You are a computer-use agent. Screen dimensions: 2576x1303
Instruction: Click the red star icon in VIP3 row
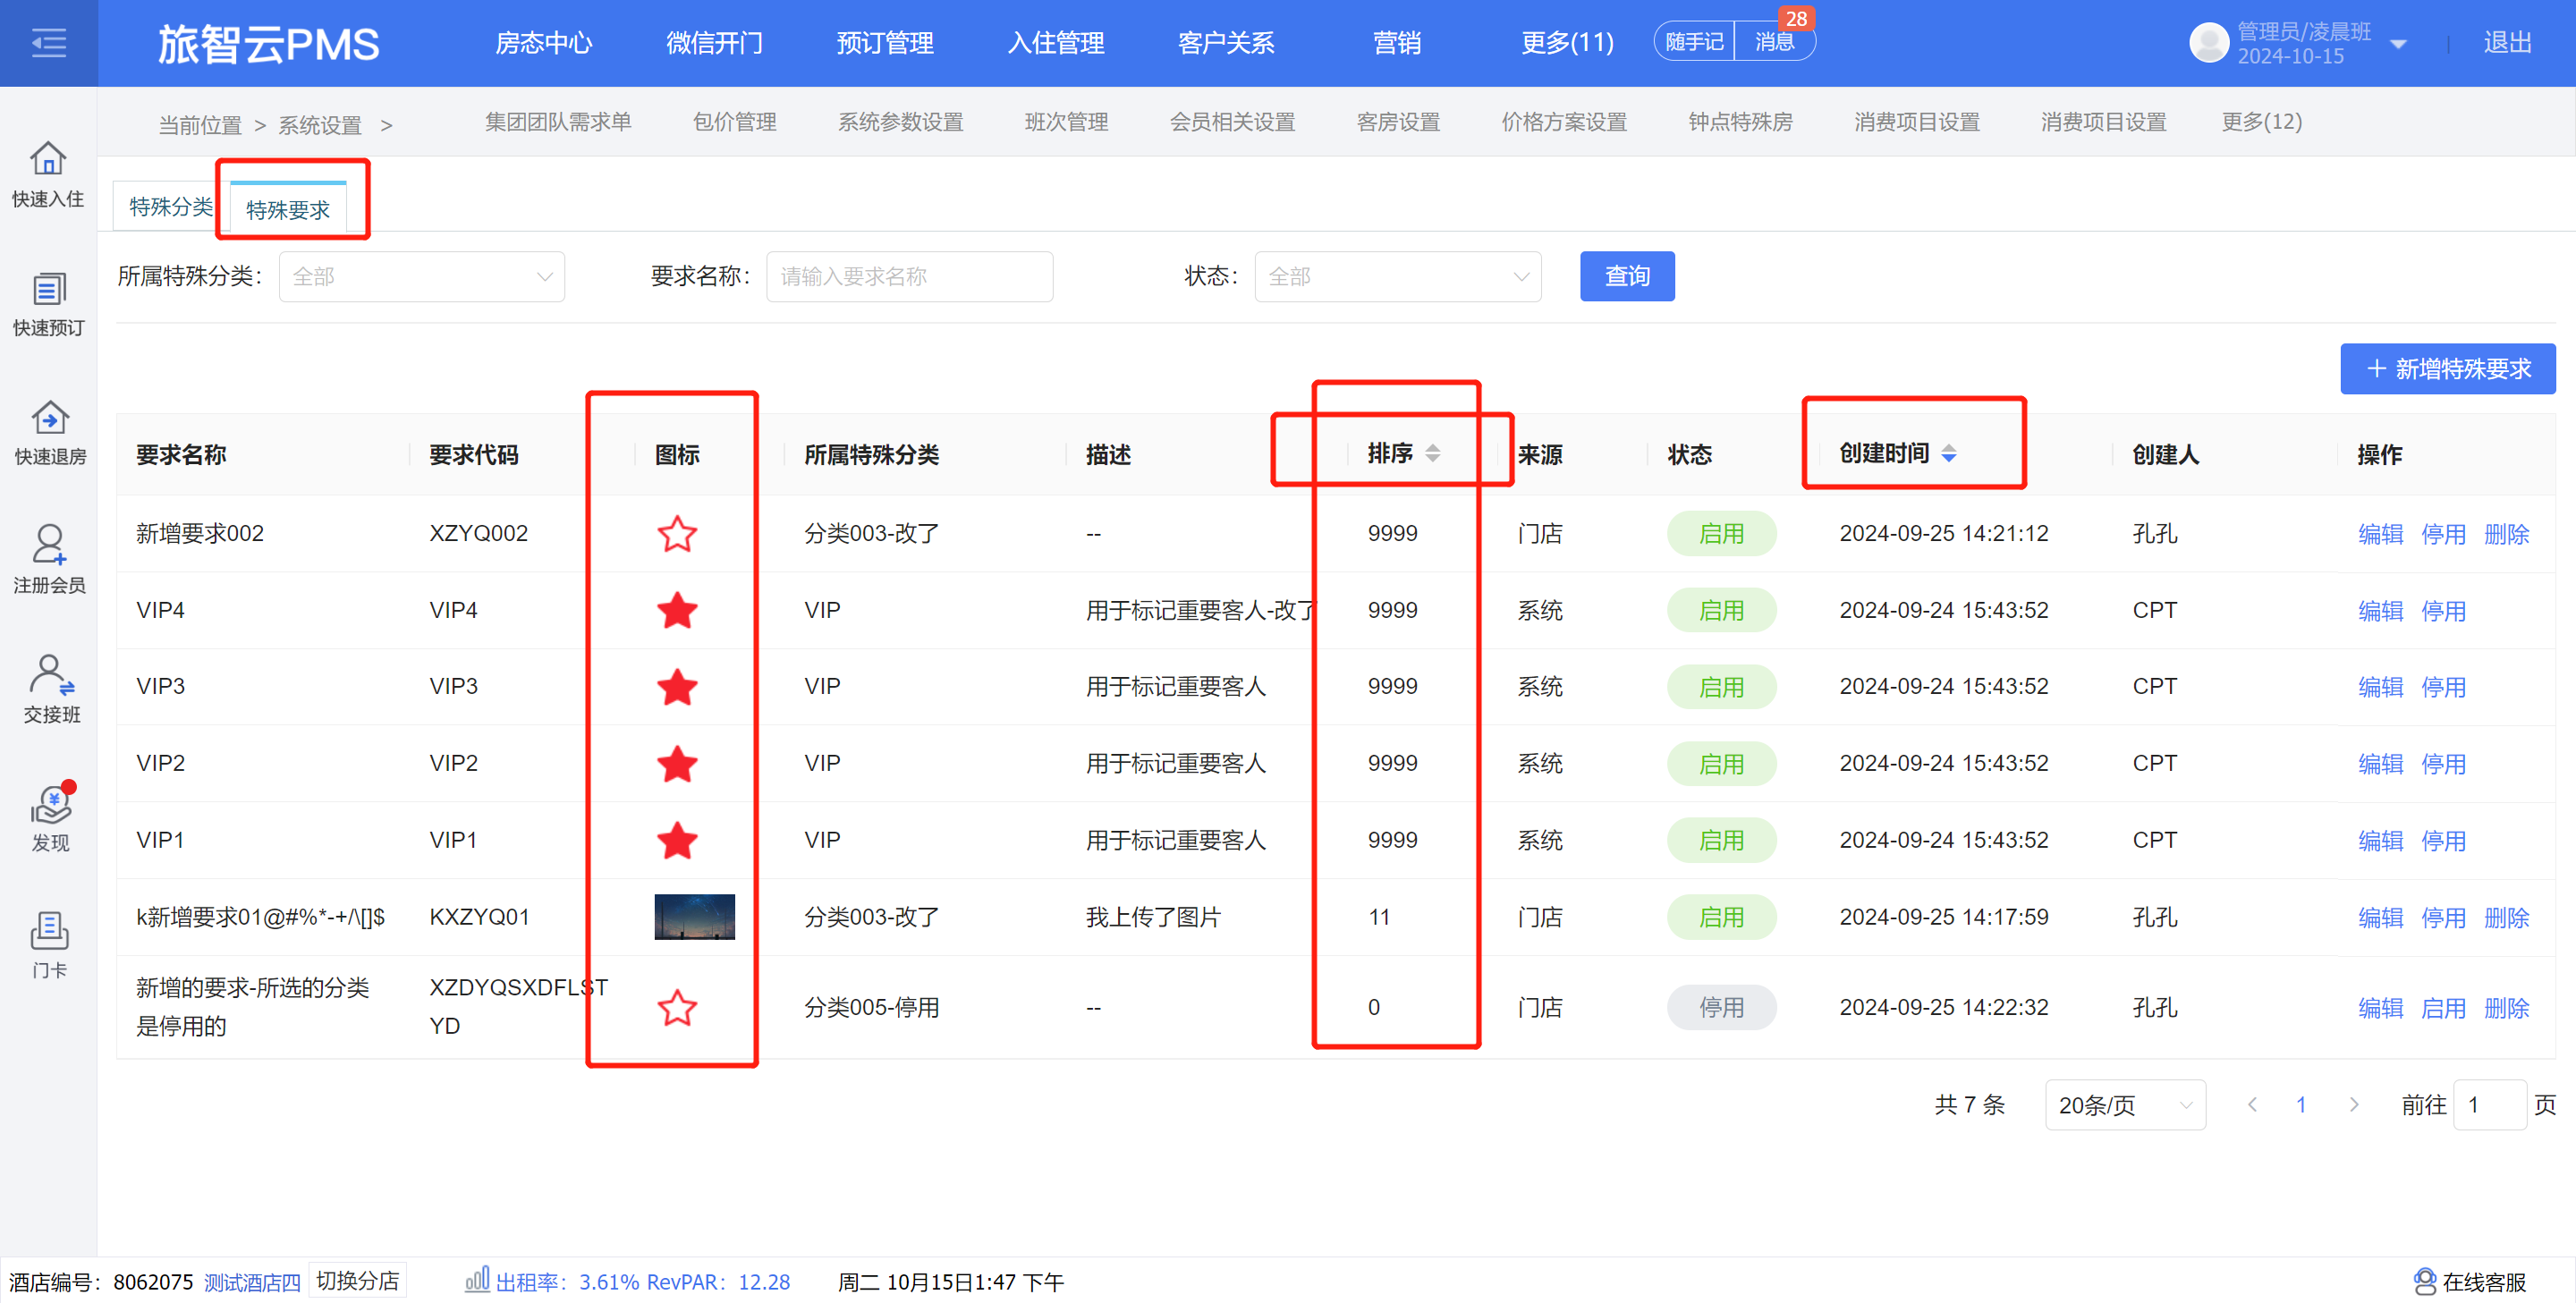point(677,687)
